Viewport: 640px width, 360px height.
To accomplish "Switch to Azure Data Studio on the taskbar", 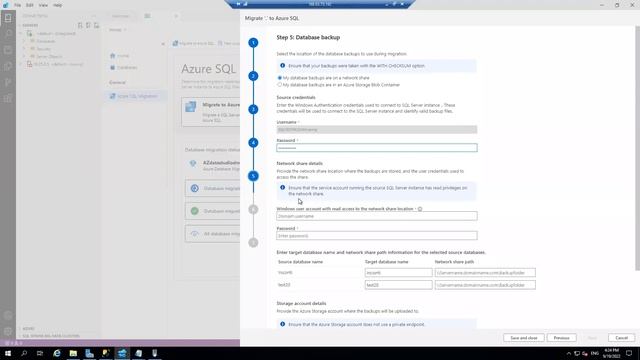I will (122, 353).
